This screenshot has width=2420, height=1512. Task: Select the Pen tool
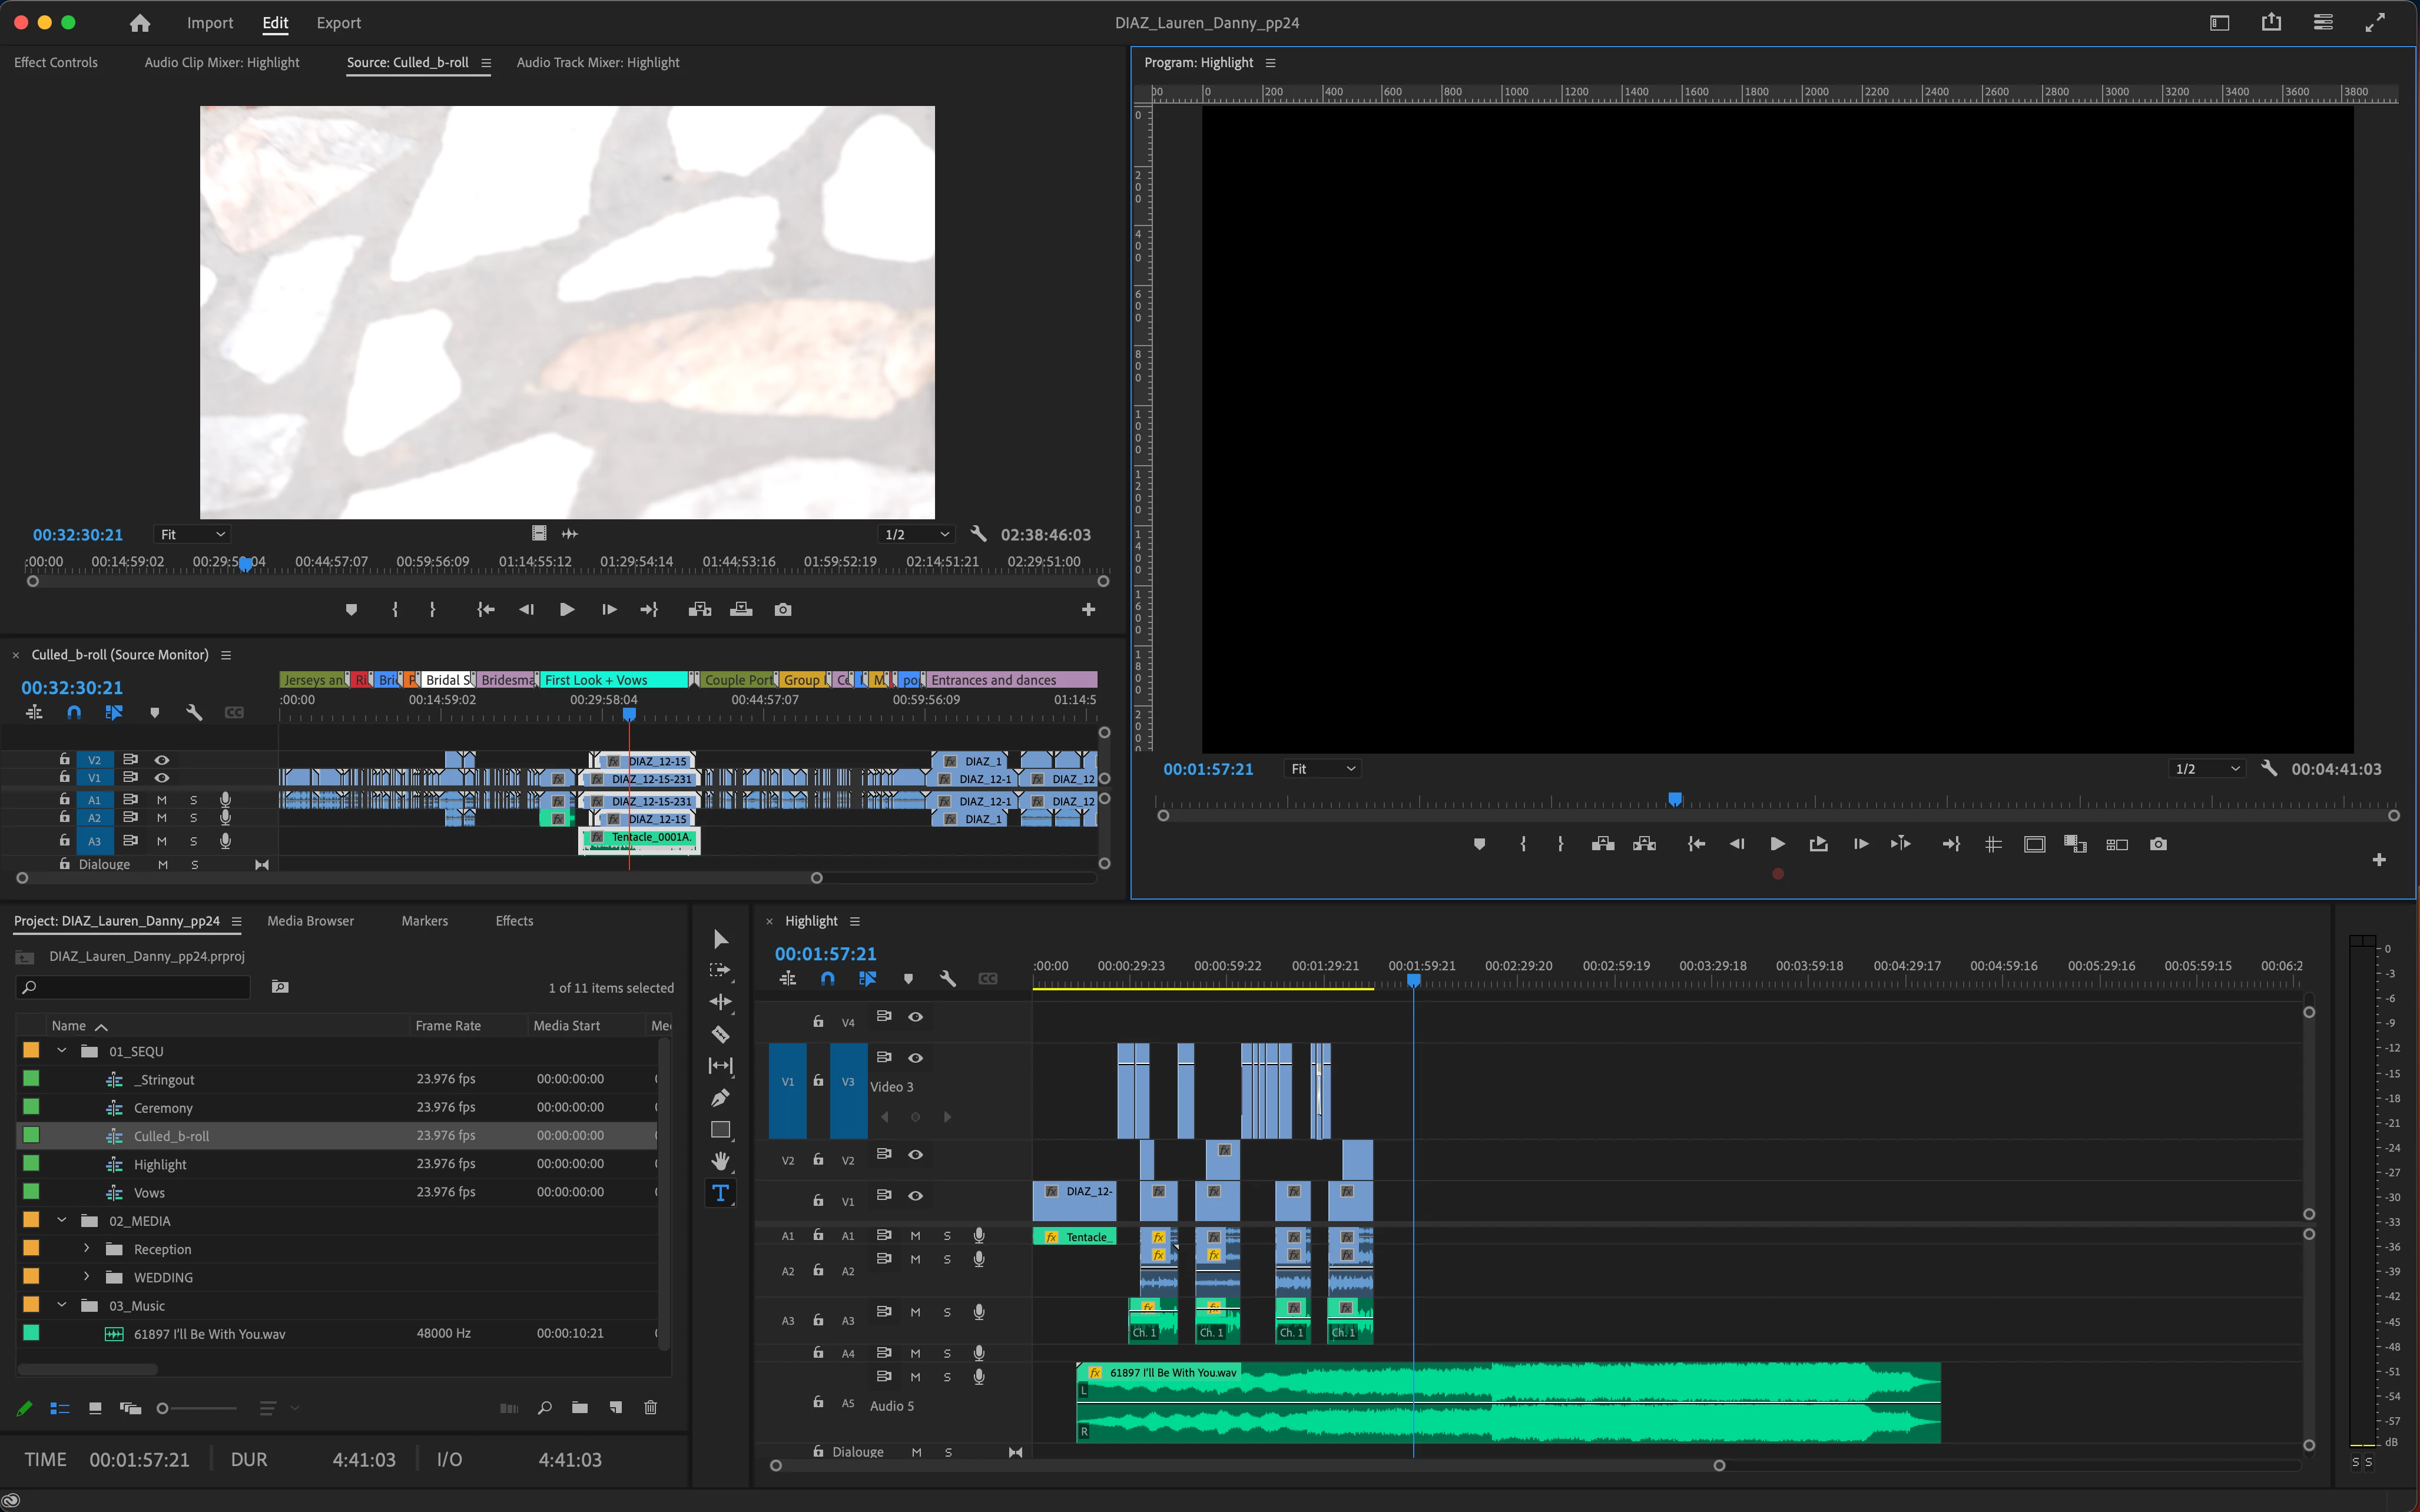tap(720, 1098)
